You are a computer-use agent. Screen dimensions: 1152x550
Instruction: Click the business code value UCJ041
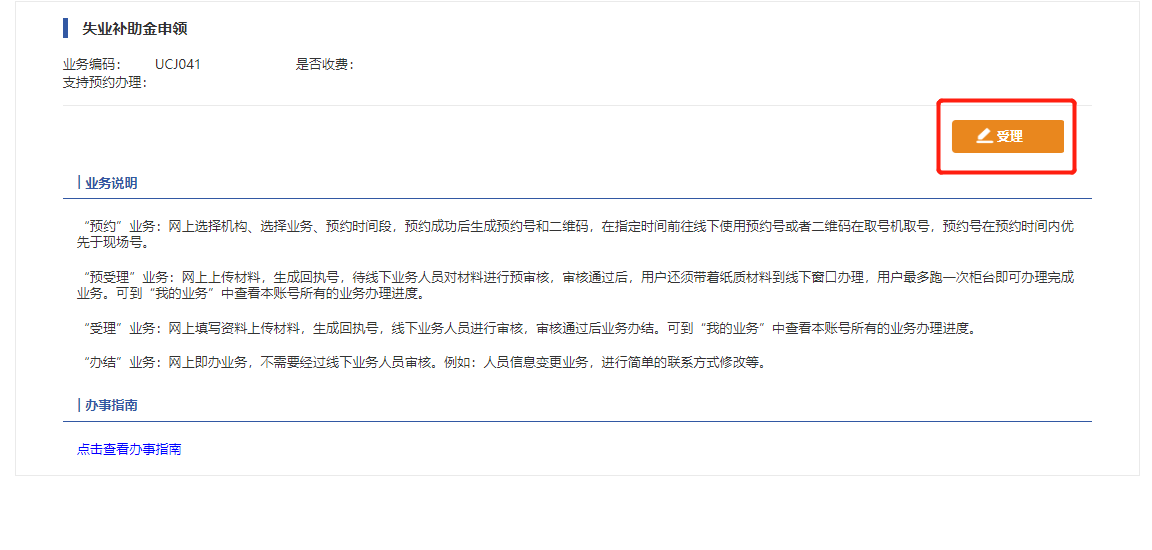coord(178,65)
